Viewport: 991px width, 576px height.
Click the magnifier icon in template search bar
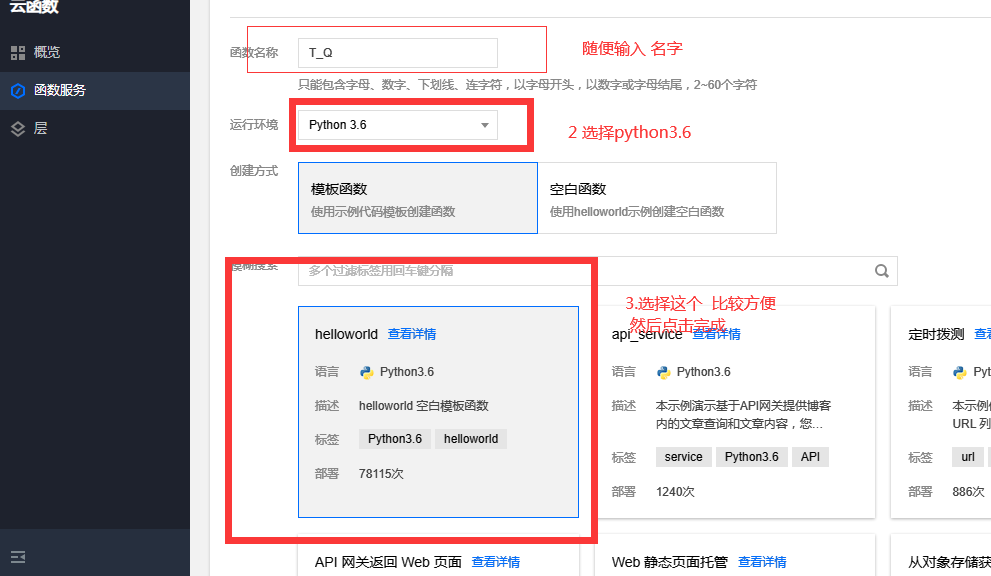(881, 271)
